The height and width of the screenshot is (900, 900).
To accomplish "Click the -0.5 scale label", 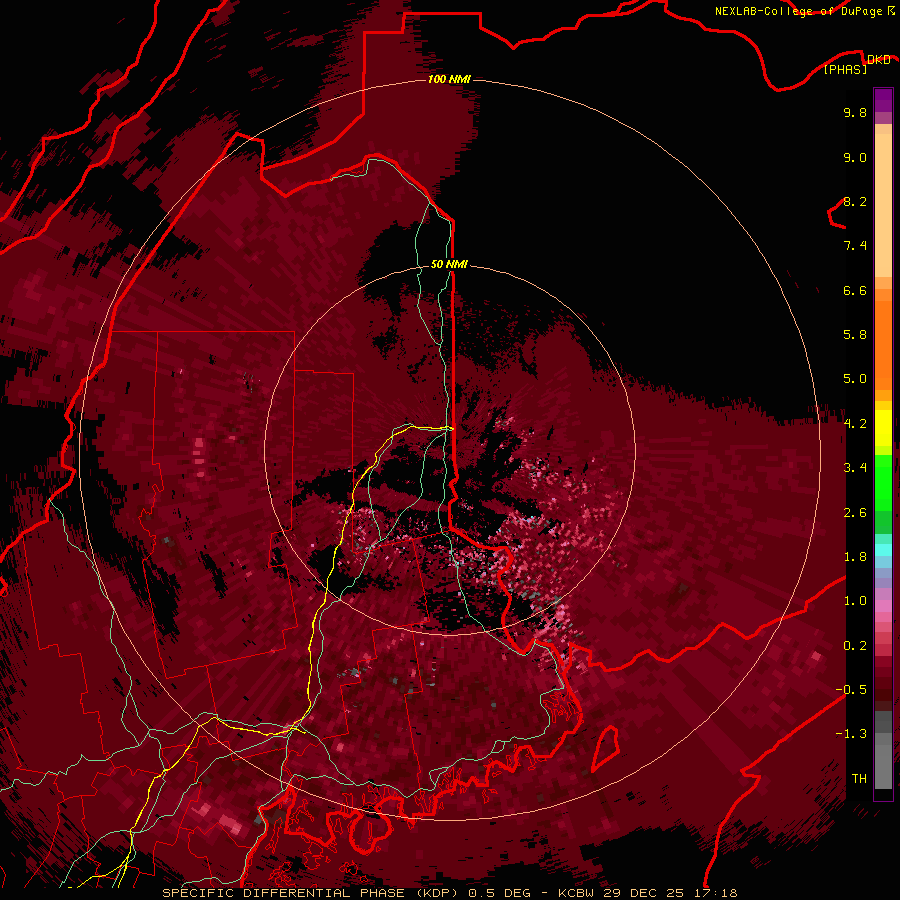I will click(x=851, y=690).
